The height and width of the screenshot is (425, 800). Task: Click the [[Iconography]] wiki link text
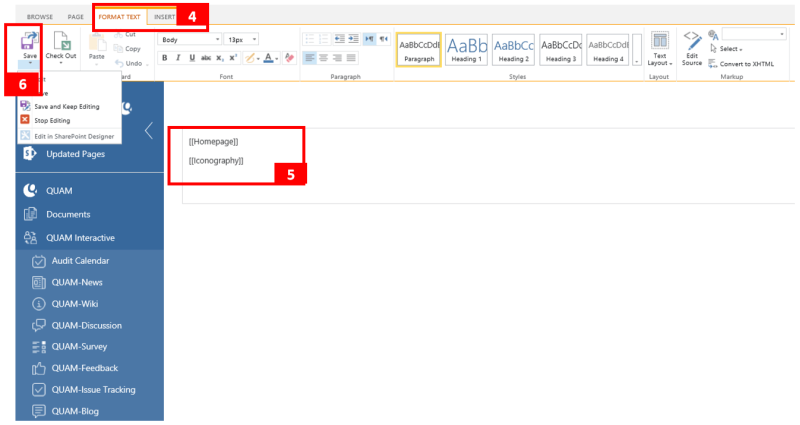coord(216,160)
